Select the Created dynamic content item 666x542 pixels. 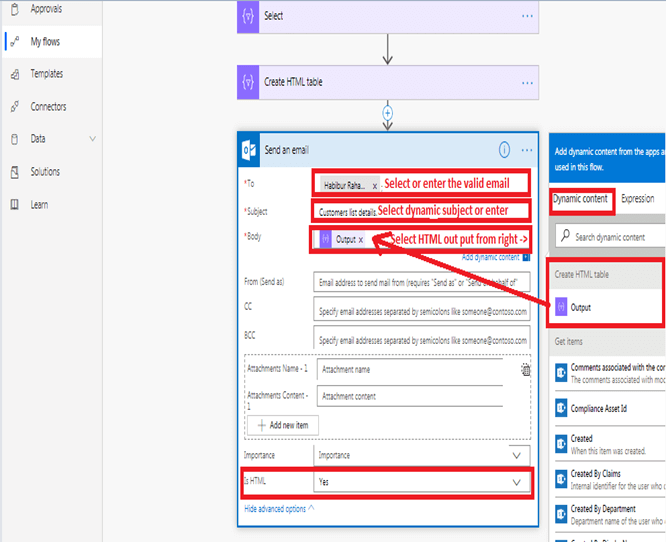(610, 444)
